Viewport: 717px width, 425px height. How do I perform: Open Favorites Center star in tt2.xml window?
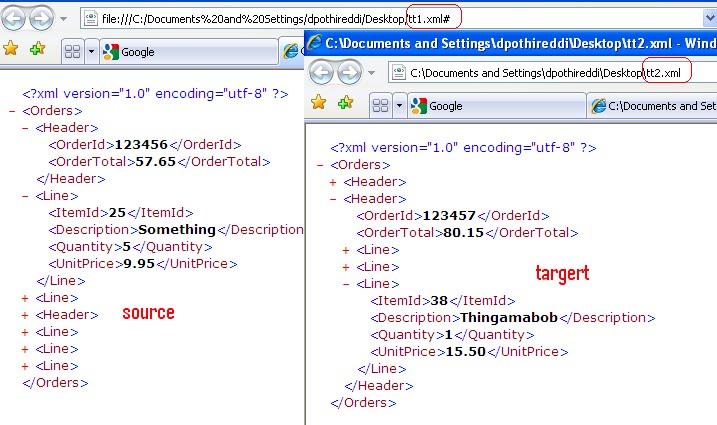(x=319, y=102)
